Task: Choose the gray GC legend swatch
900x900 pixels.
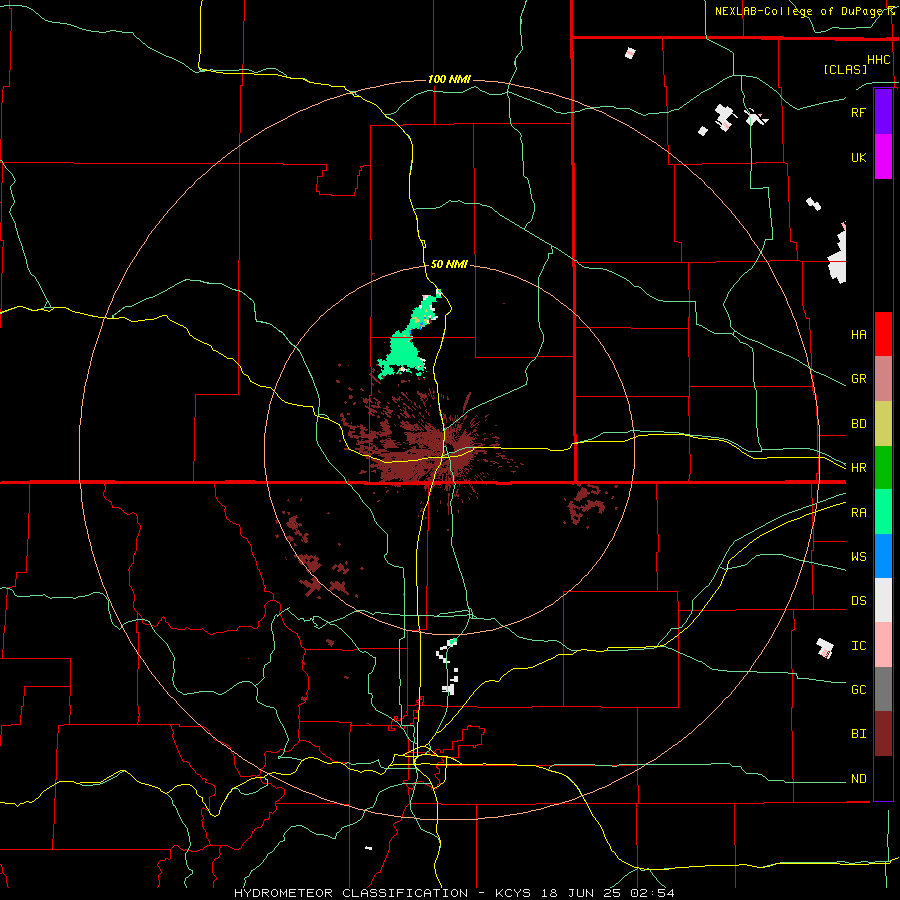Action: 883,689
